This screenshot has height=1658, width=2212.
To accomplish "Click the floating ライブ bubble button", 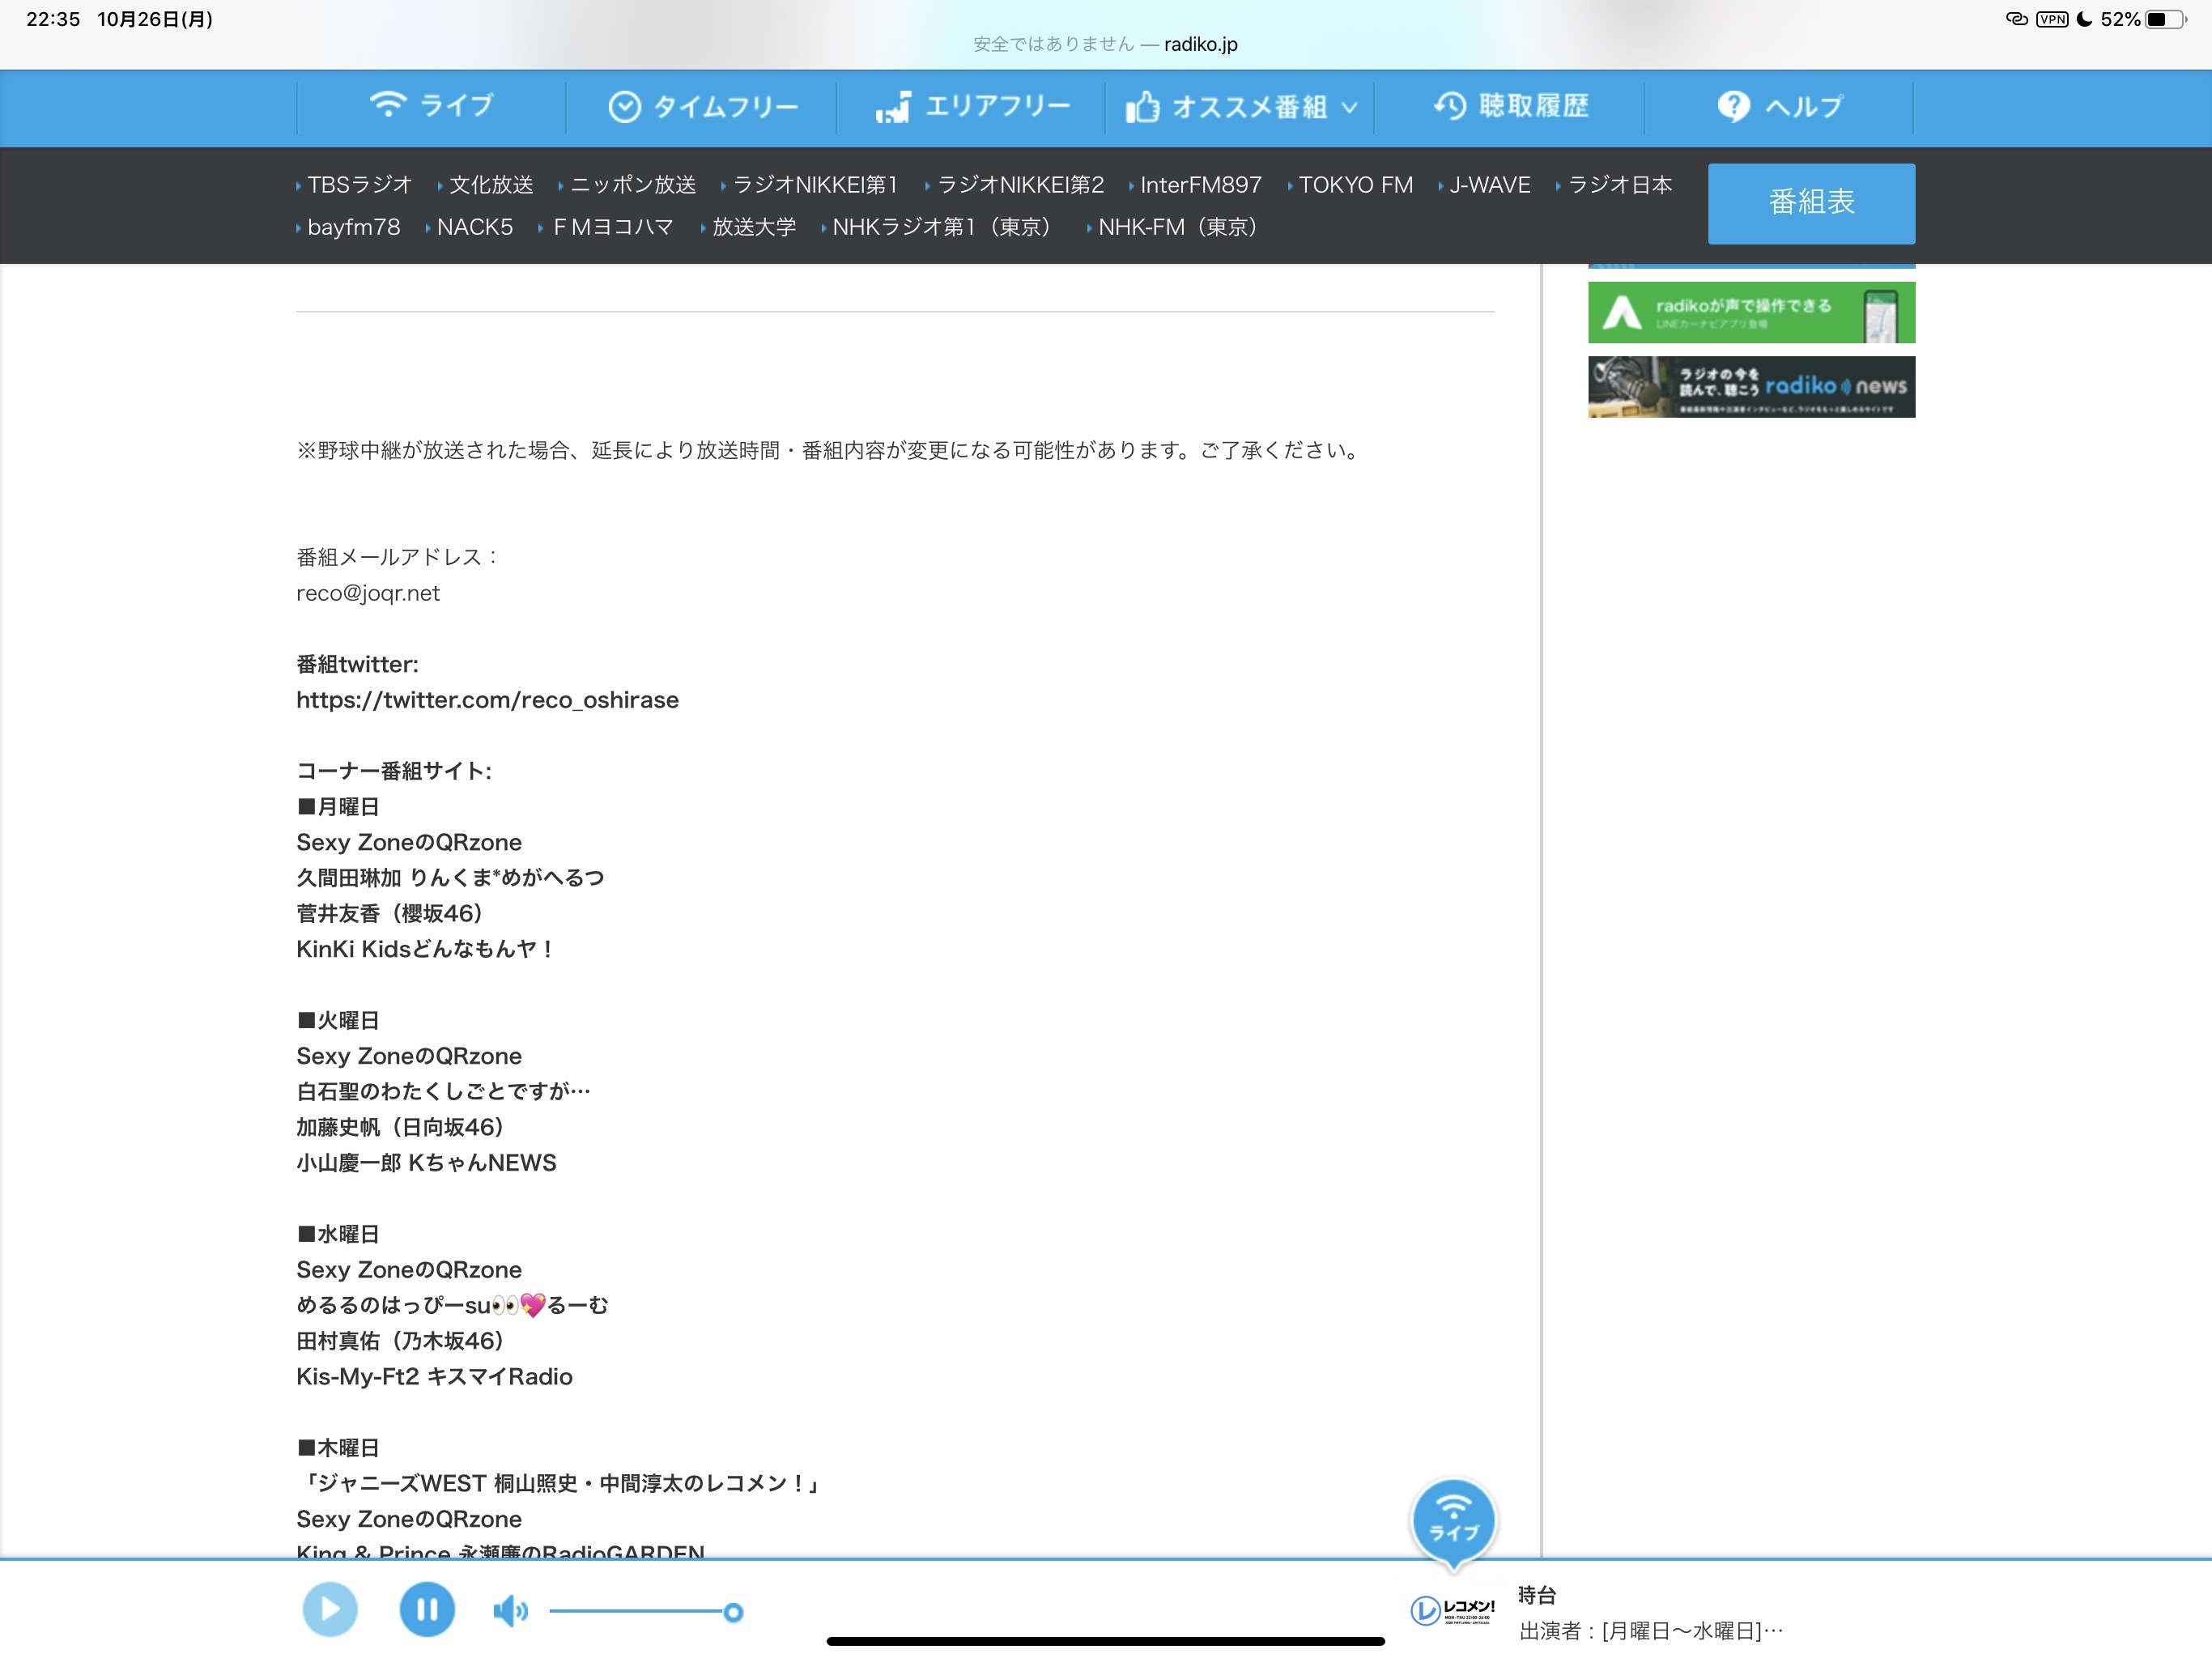I will [1453, 1521].
